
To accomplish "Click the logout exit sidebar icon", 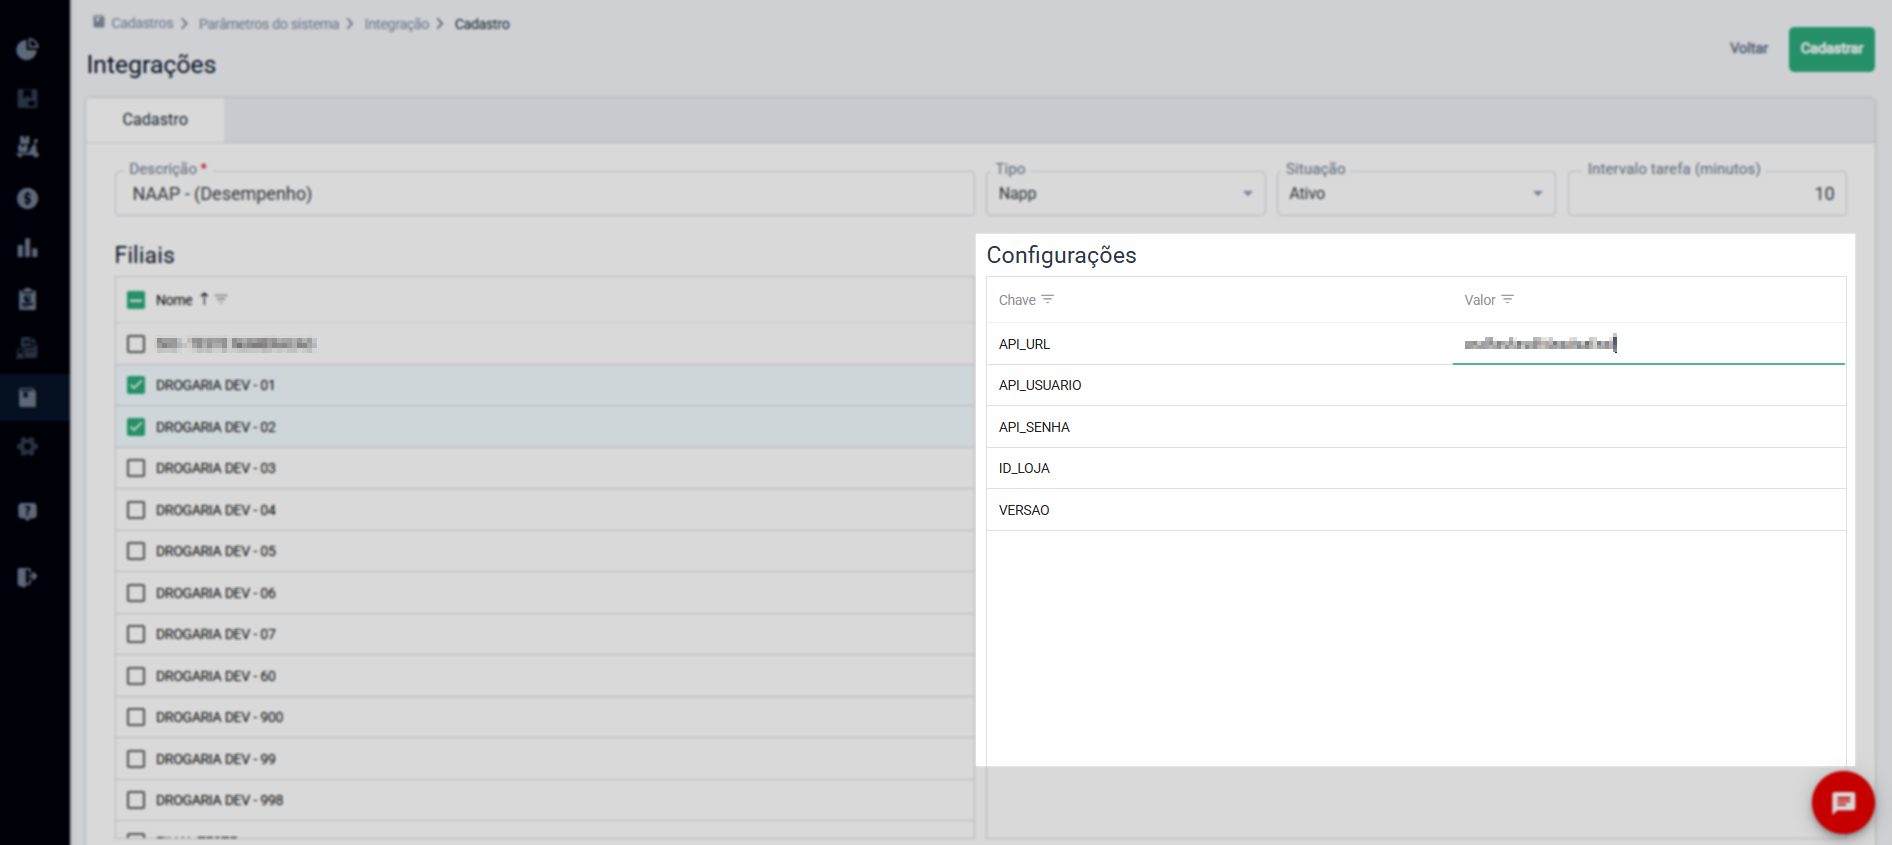I will pos(28,577).
